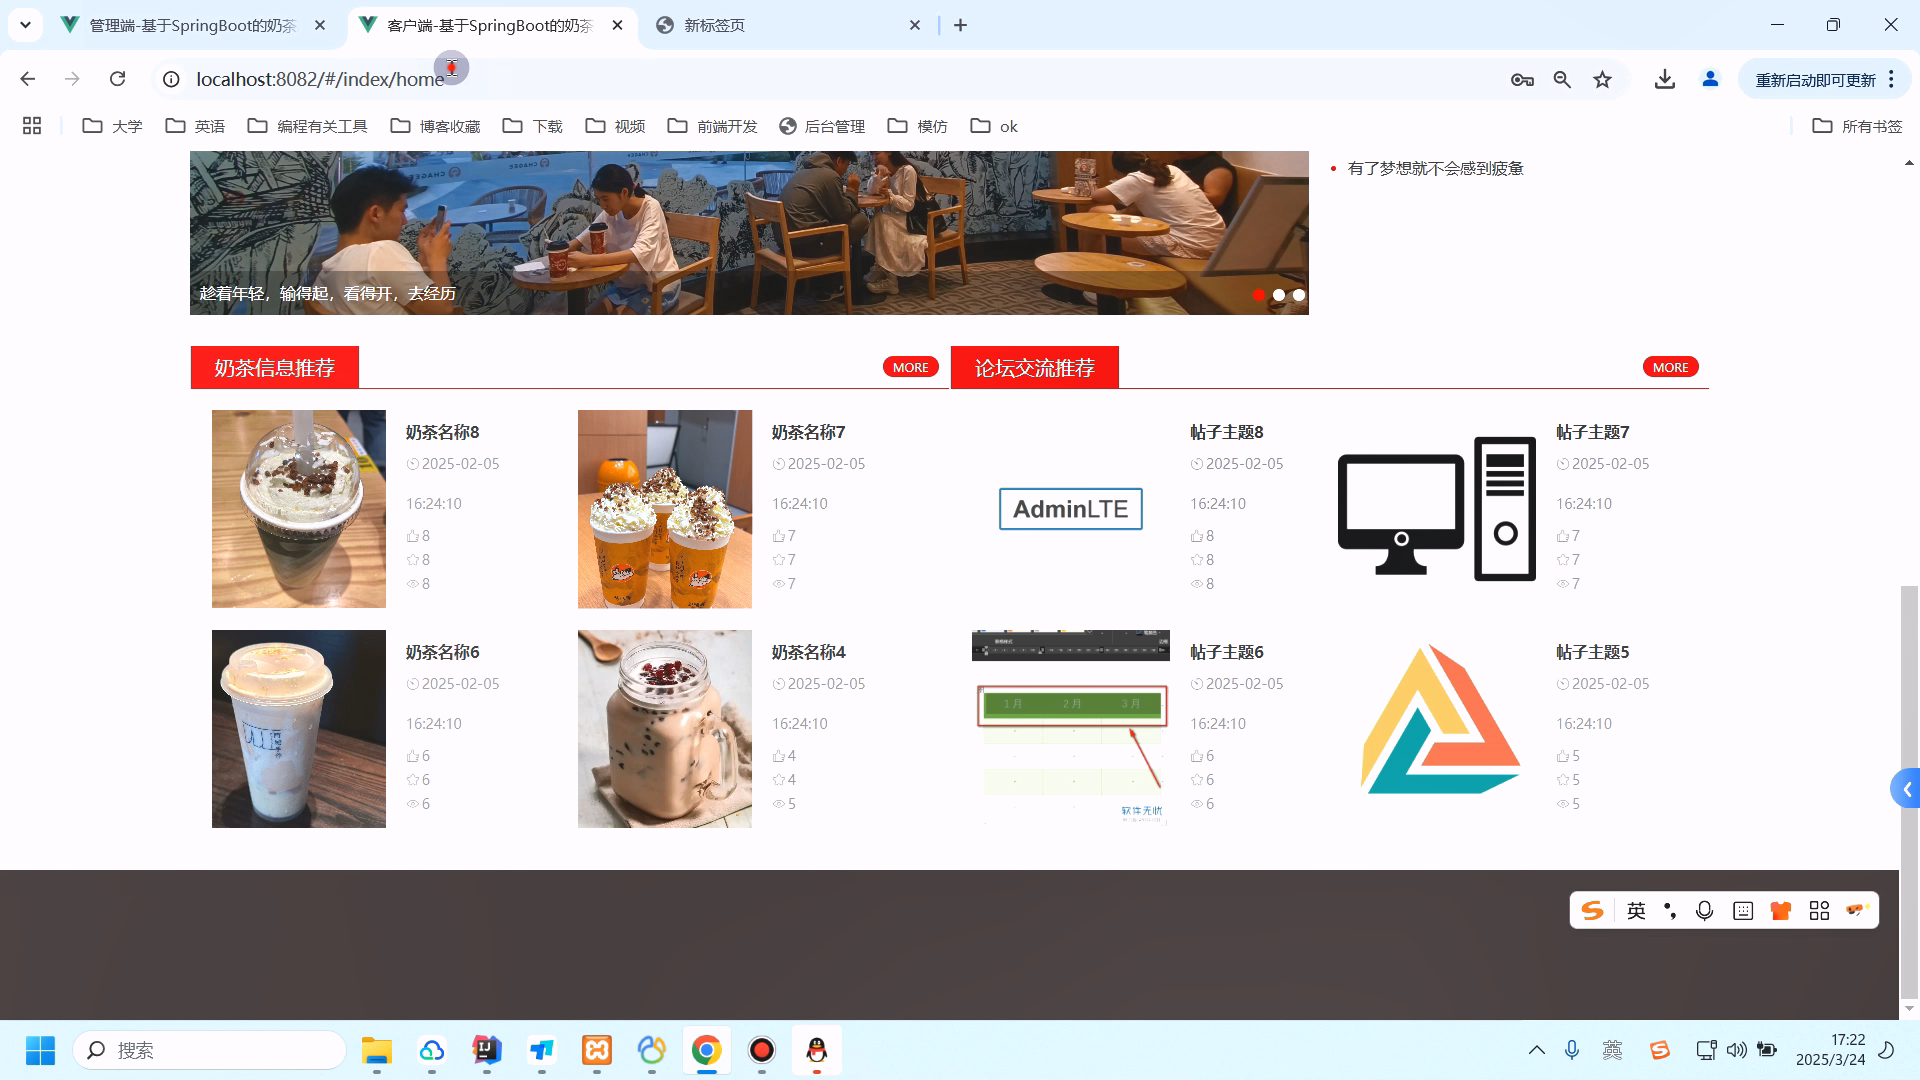Toggle 英 to switch input language
The image size is (1920, 1080).
(x=1636, y=910)
